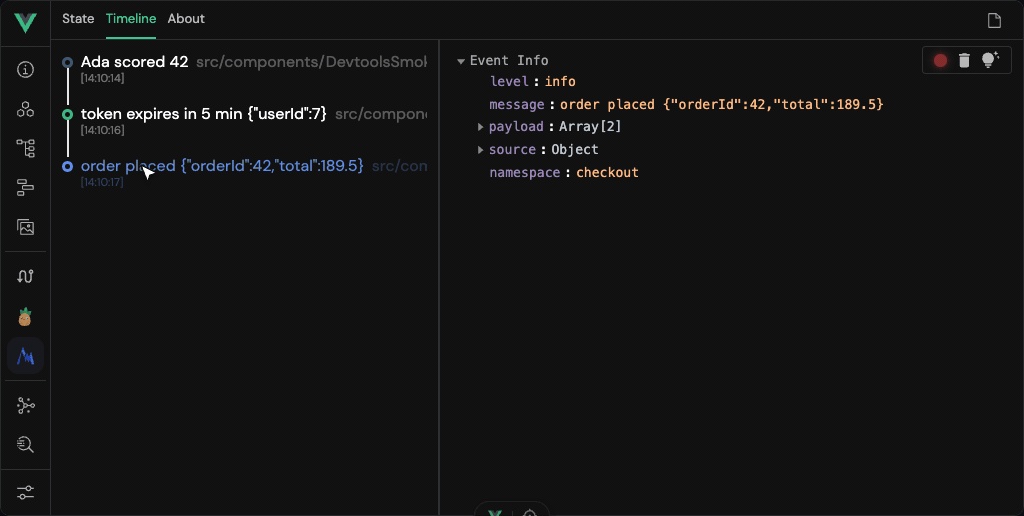Click the Vue logo icon

point(25,23)
